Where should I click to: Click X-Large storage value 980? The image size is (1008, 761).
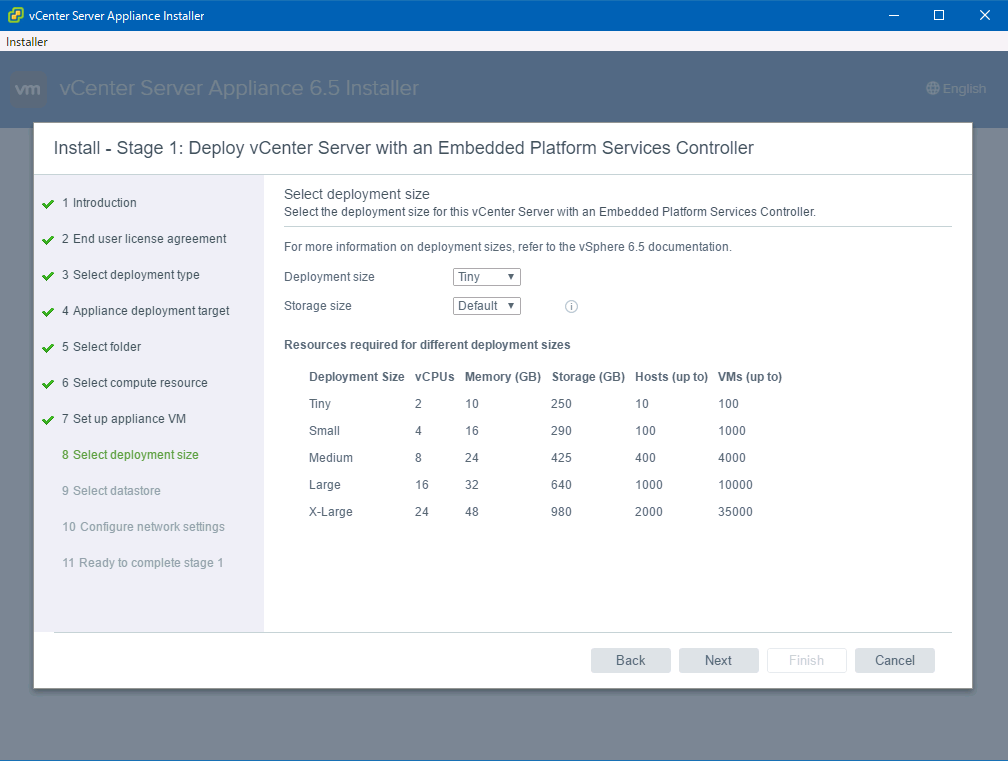click(x=561, y=512)
